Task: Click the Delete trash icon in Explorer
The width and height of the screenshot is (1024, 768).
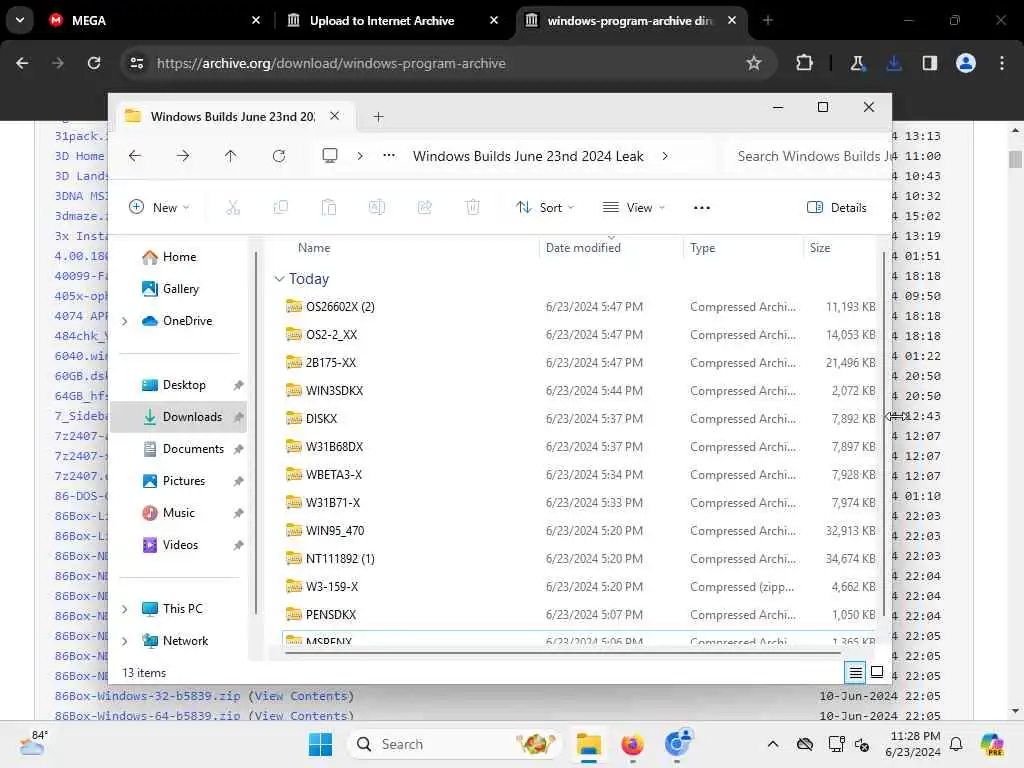Action: [x=473, y=208]
